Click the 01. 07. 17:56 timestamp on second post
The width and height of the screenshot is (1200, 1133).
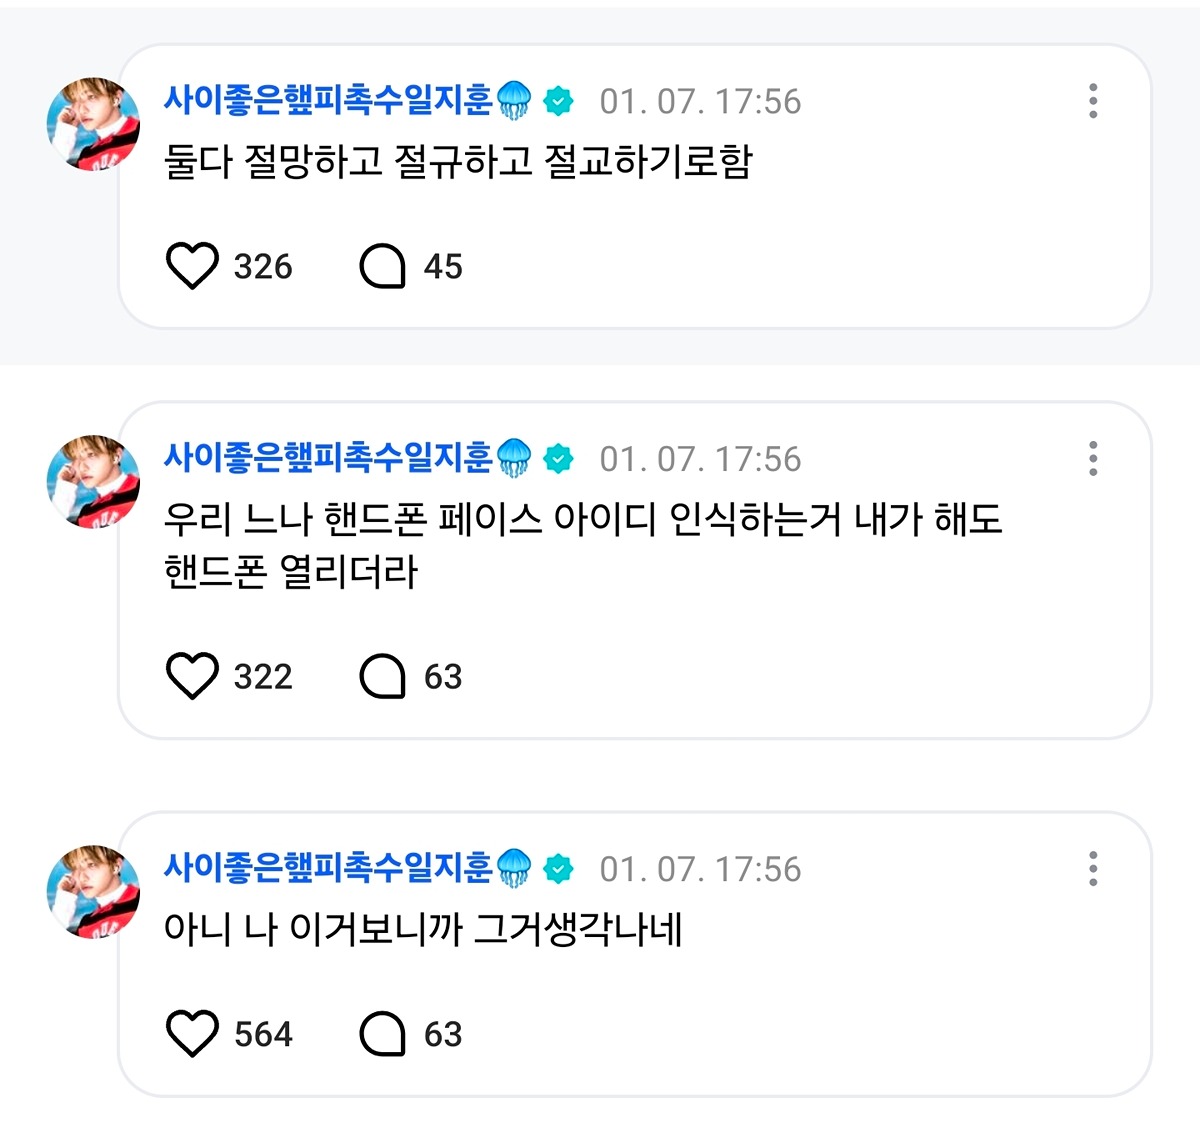coord(700,459)
